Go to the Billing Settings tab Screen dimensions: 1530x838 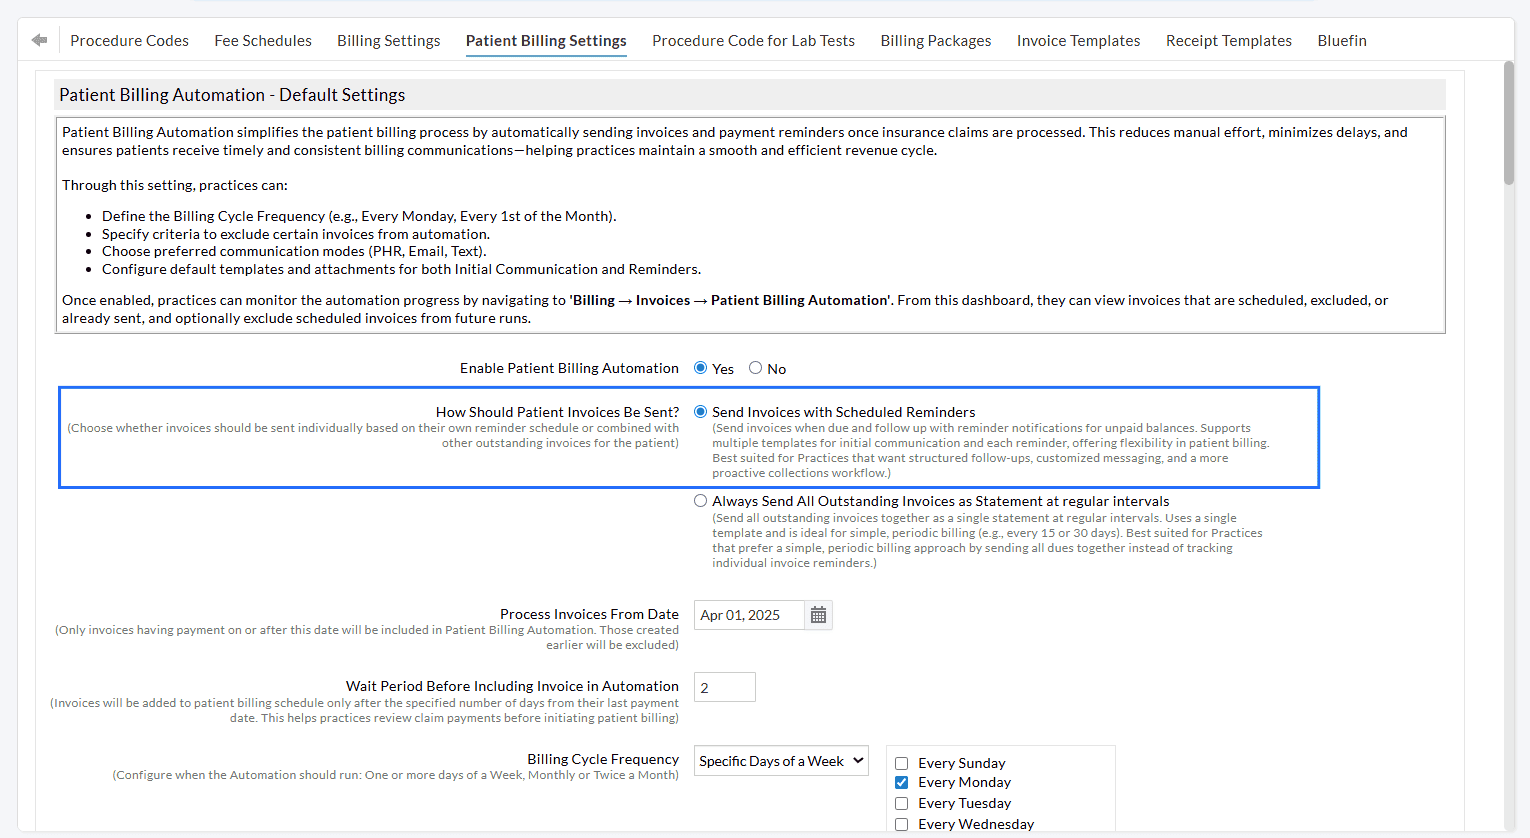[x=389, y=41]
